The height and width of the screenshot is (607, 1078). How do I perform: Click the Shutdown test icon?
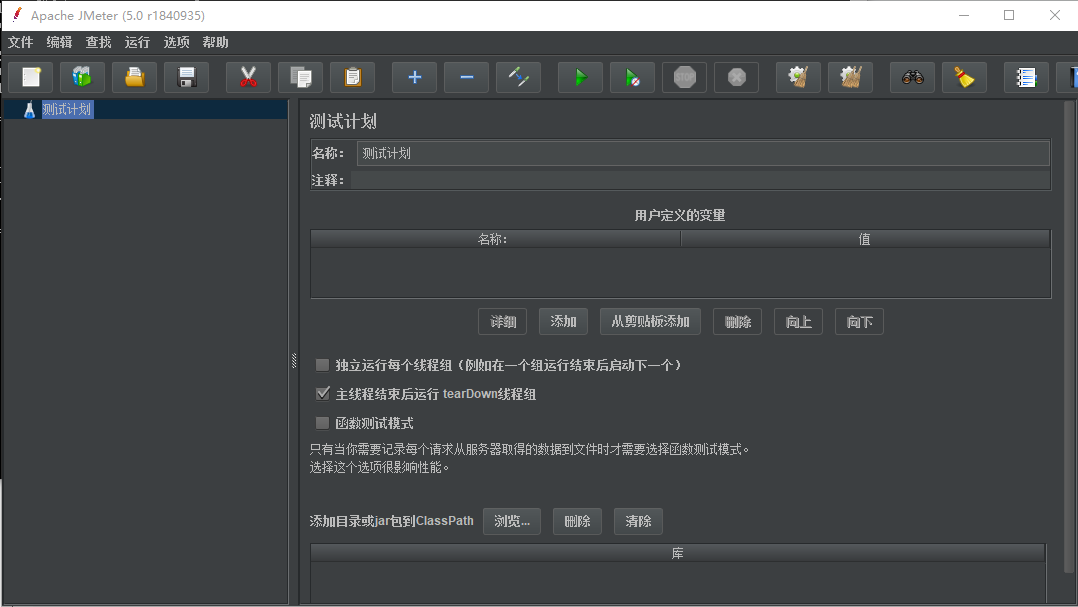point(736,77)
